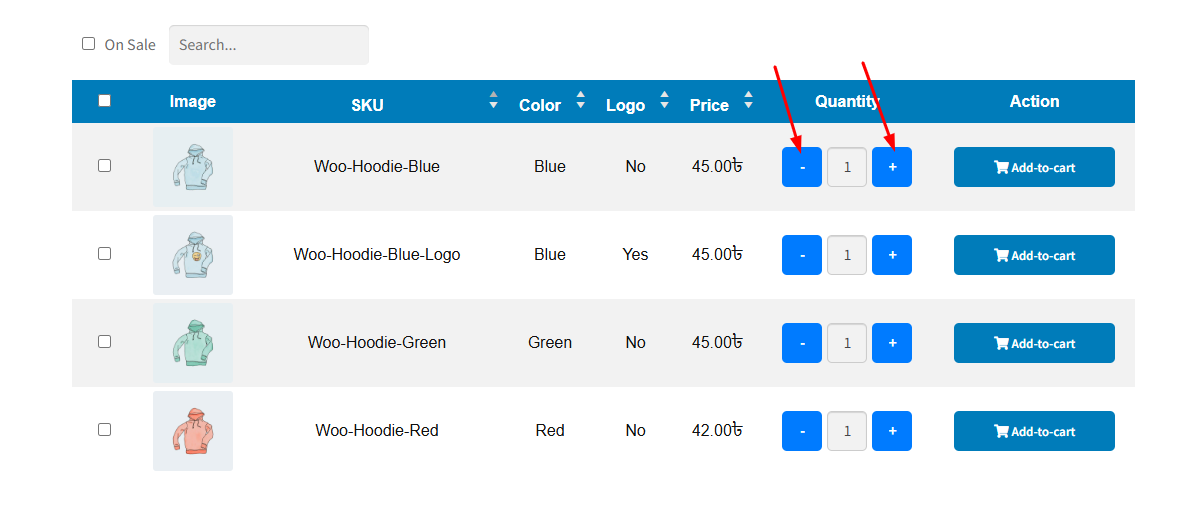Sort the table by Price
The image size is (1201, 523).
coord(749,101)
